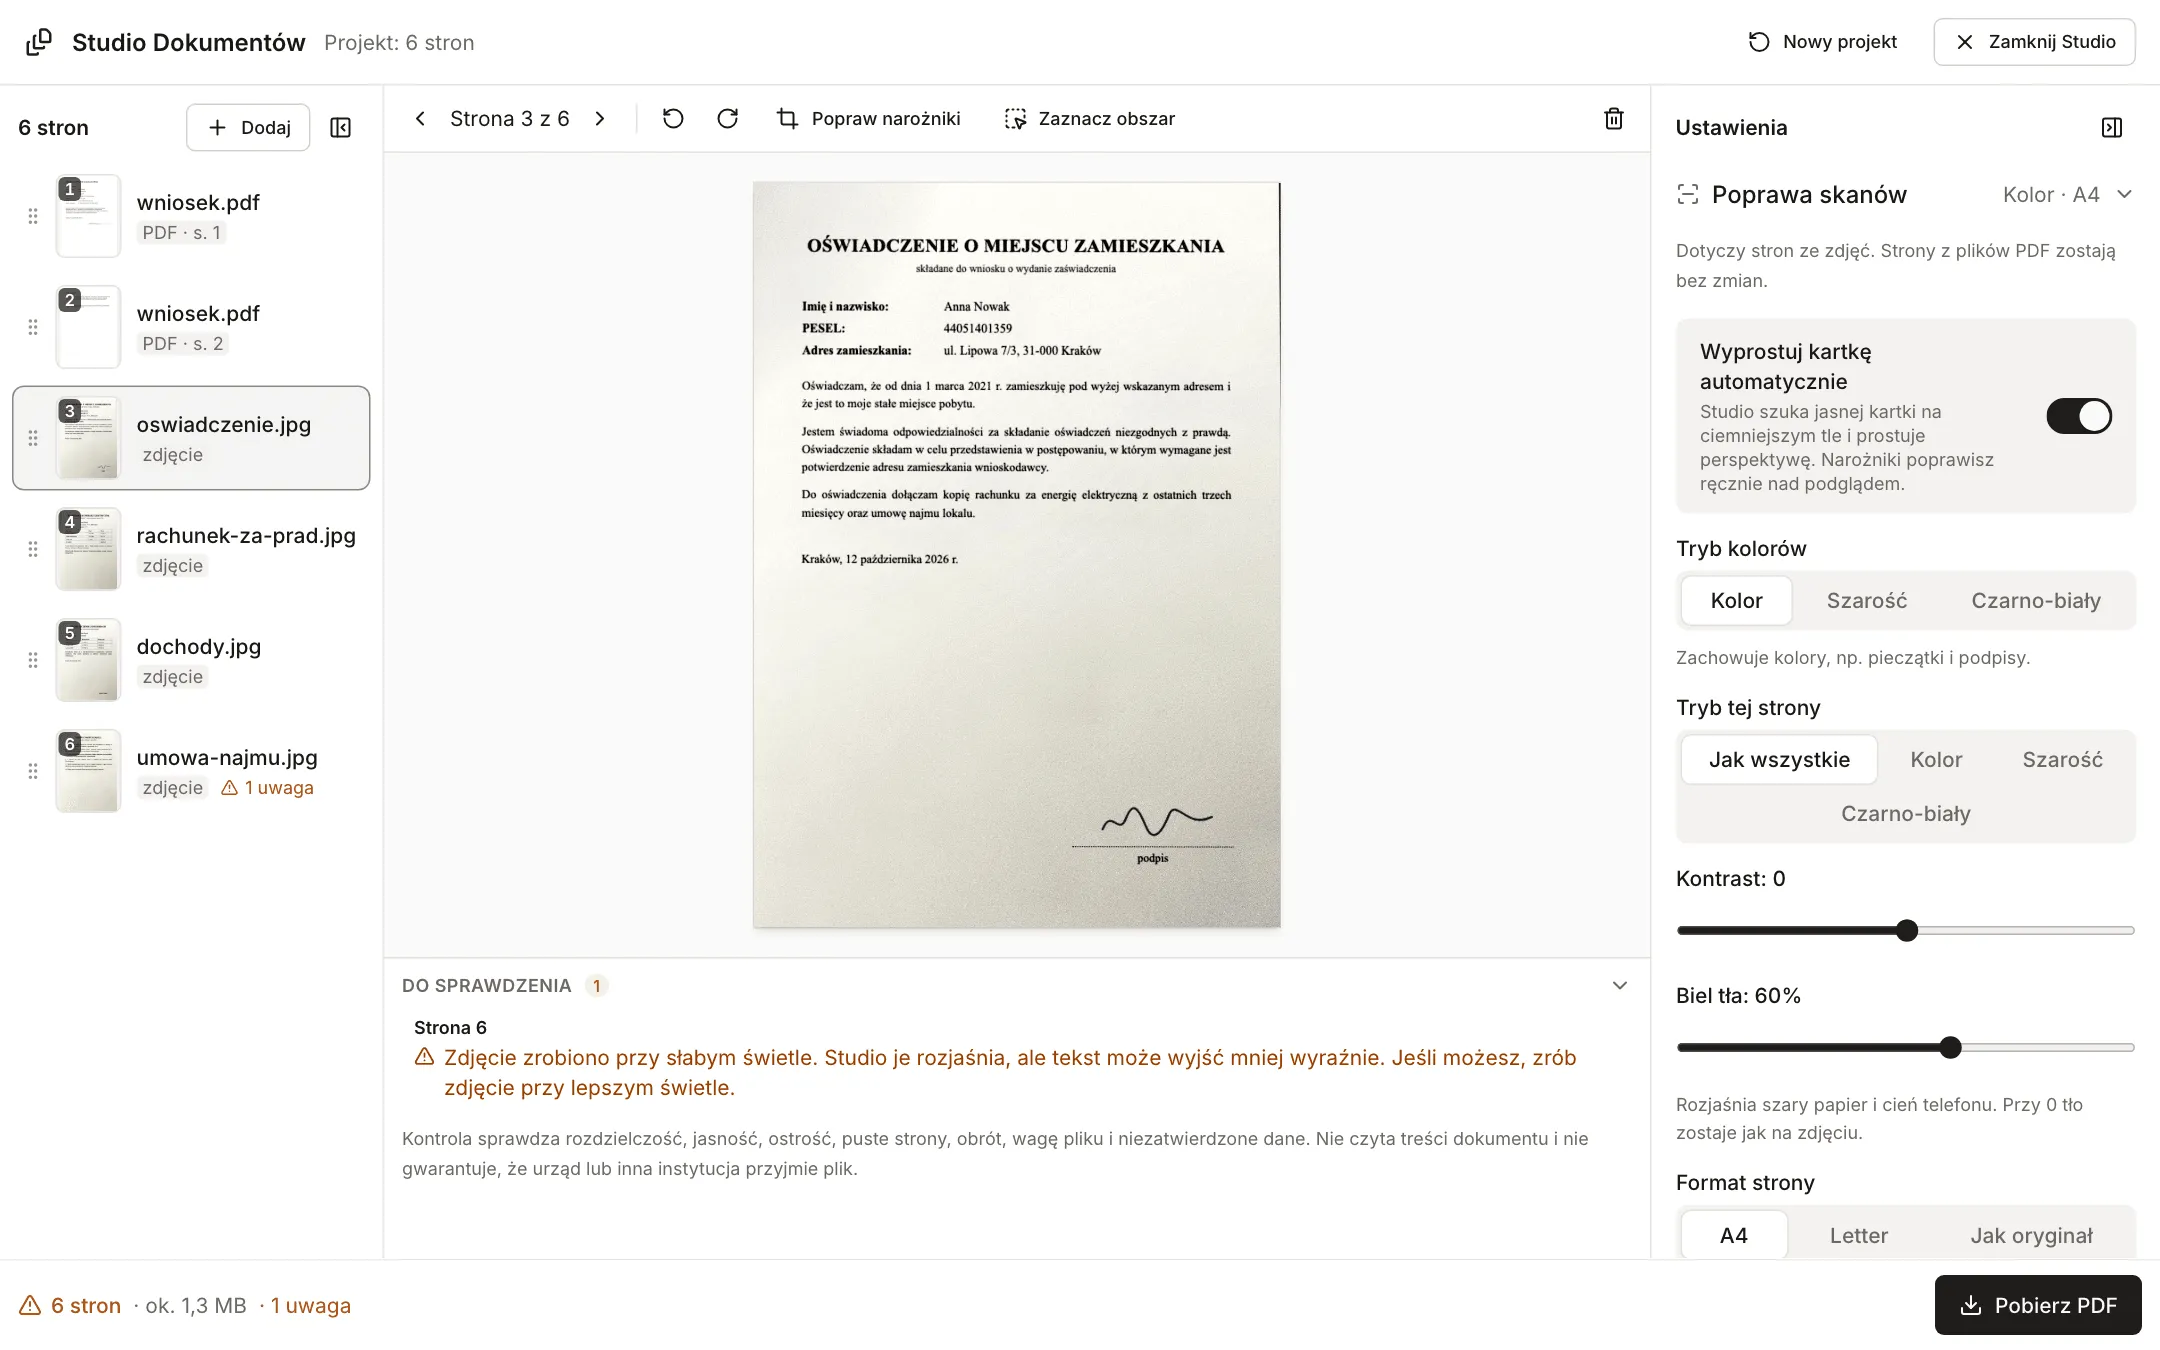Click drag handle for rachunek-za-prad.jpg
Viewport: 2160px width, 1350px height.
pyautogui.click(x=33, y=549)
